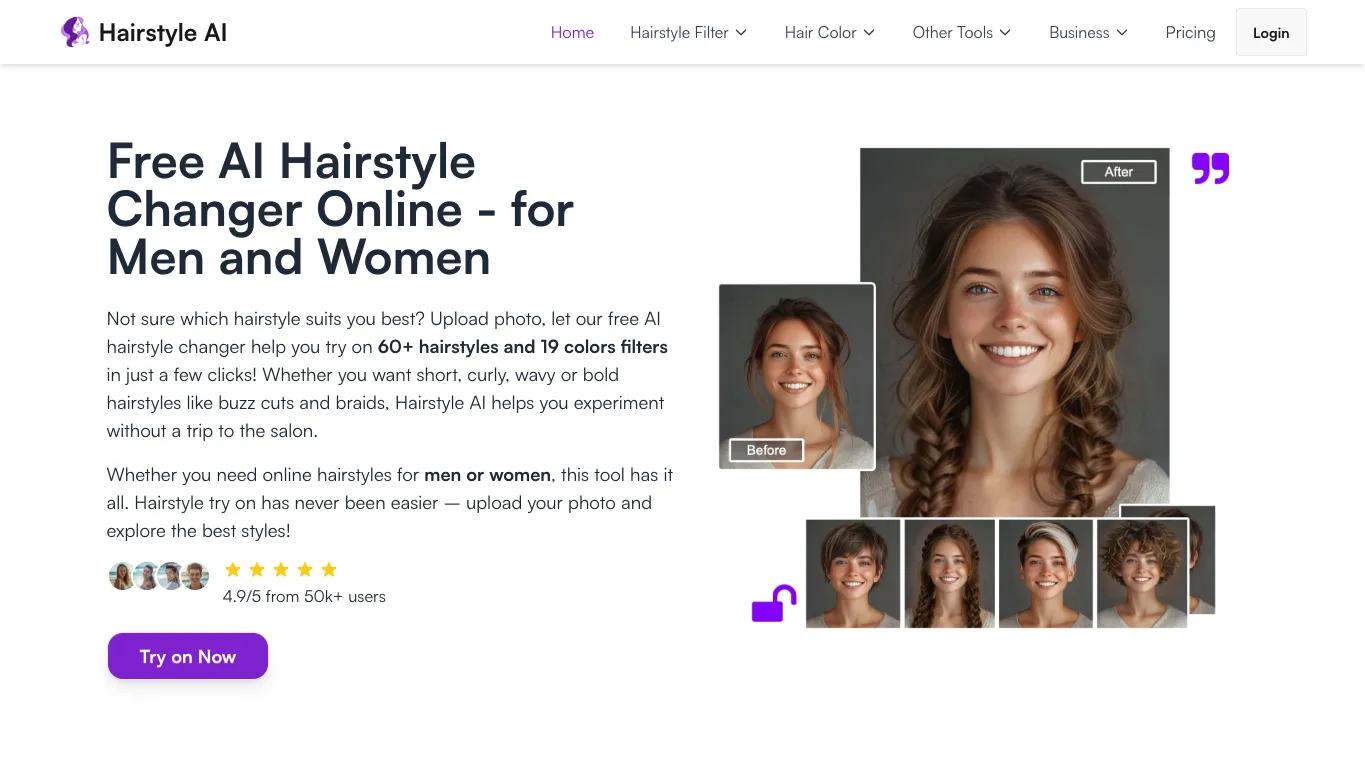Expand the Hairstyle Filter dropdown
Viewport: 1365px width, 768px height.
point(689,32)
